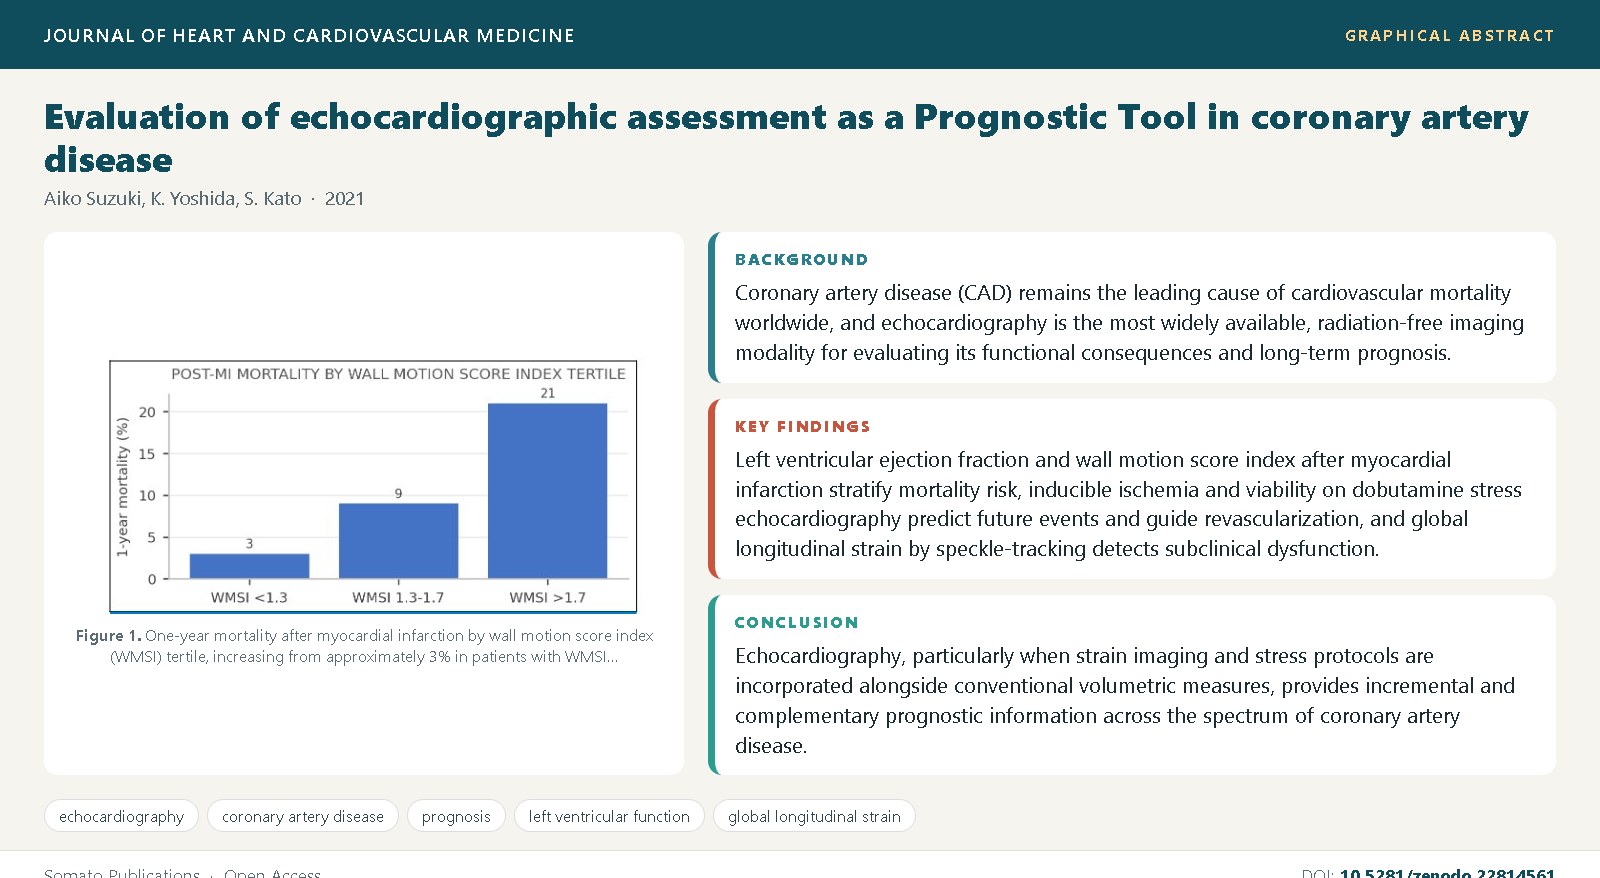Select the 'coronary artery disease' keyword tag
This screenshot has height=878, width=1600.
(302, 816)
